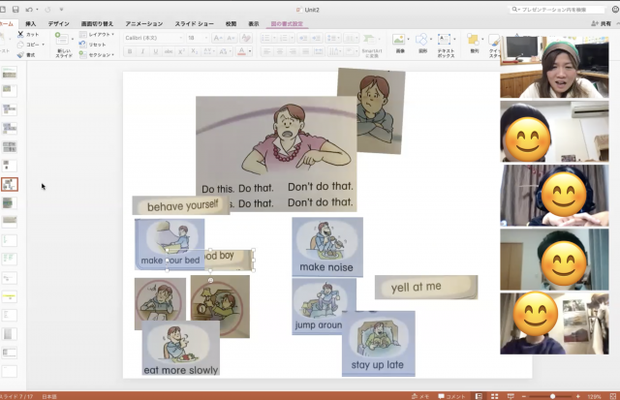
Task: Toggle superscript X² formatting
Action: (181, 51)
